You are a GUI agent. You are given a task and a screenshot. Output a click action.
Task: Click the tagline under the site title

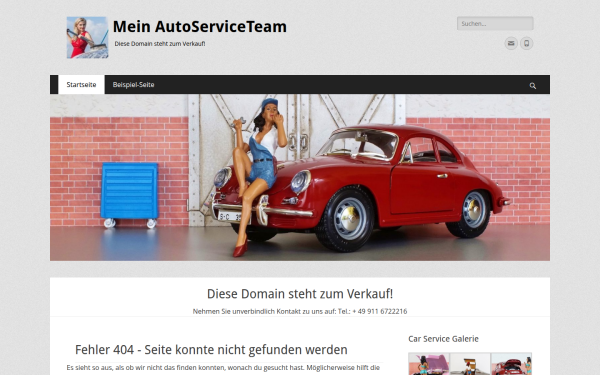tap(160, 44)
